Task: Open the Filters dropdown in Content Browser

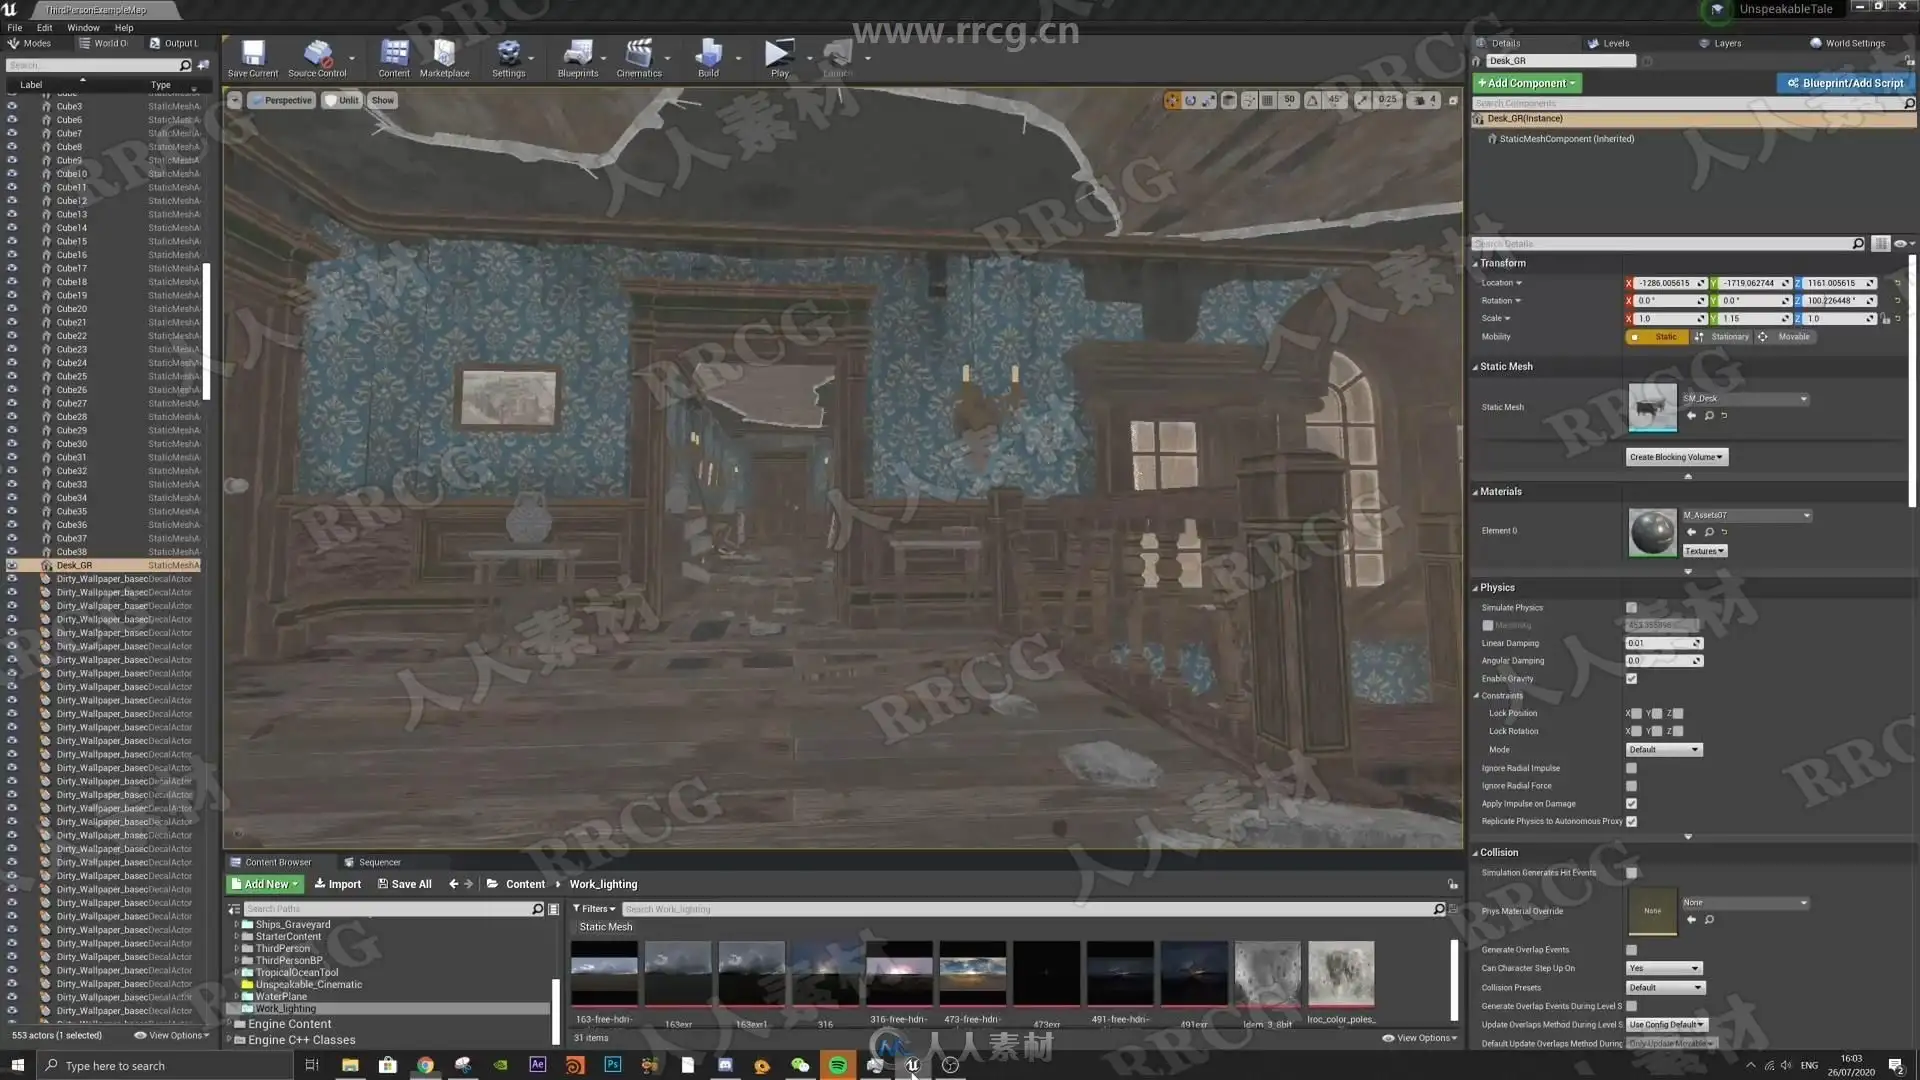Action: tap(594, 909)
